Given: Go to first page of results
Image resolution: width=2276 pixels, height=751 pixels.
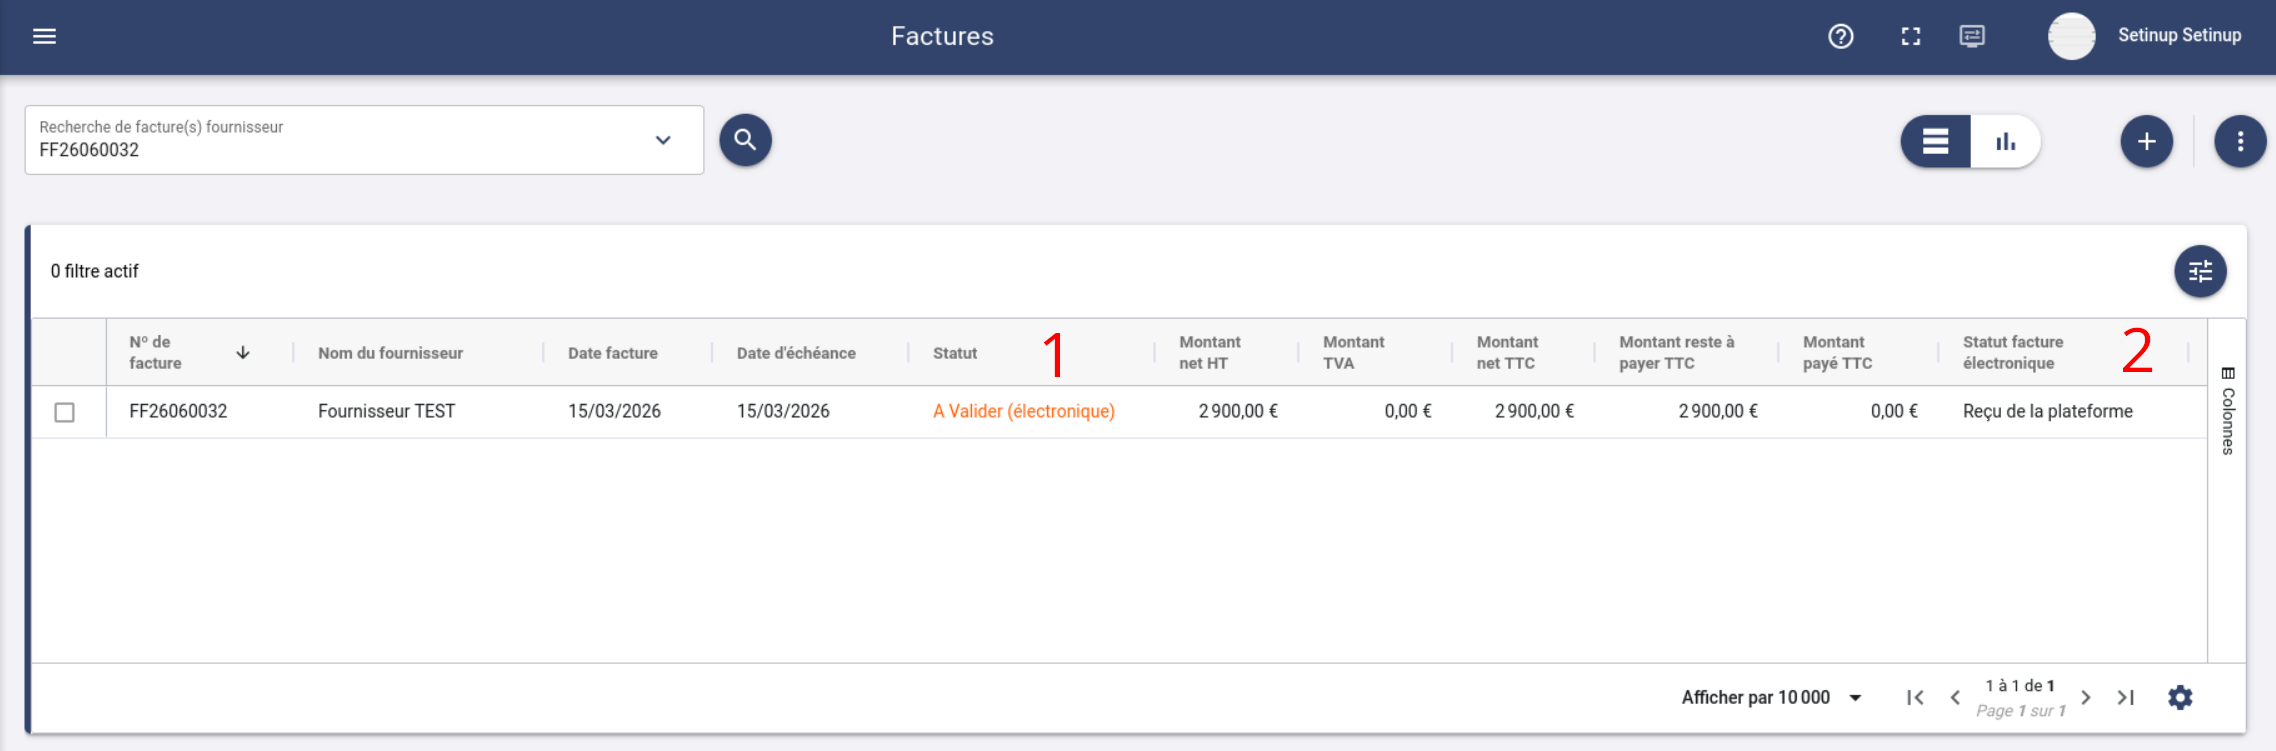Looking at the screenshot, I should (1915, 697).
